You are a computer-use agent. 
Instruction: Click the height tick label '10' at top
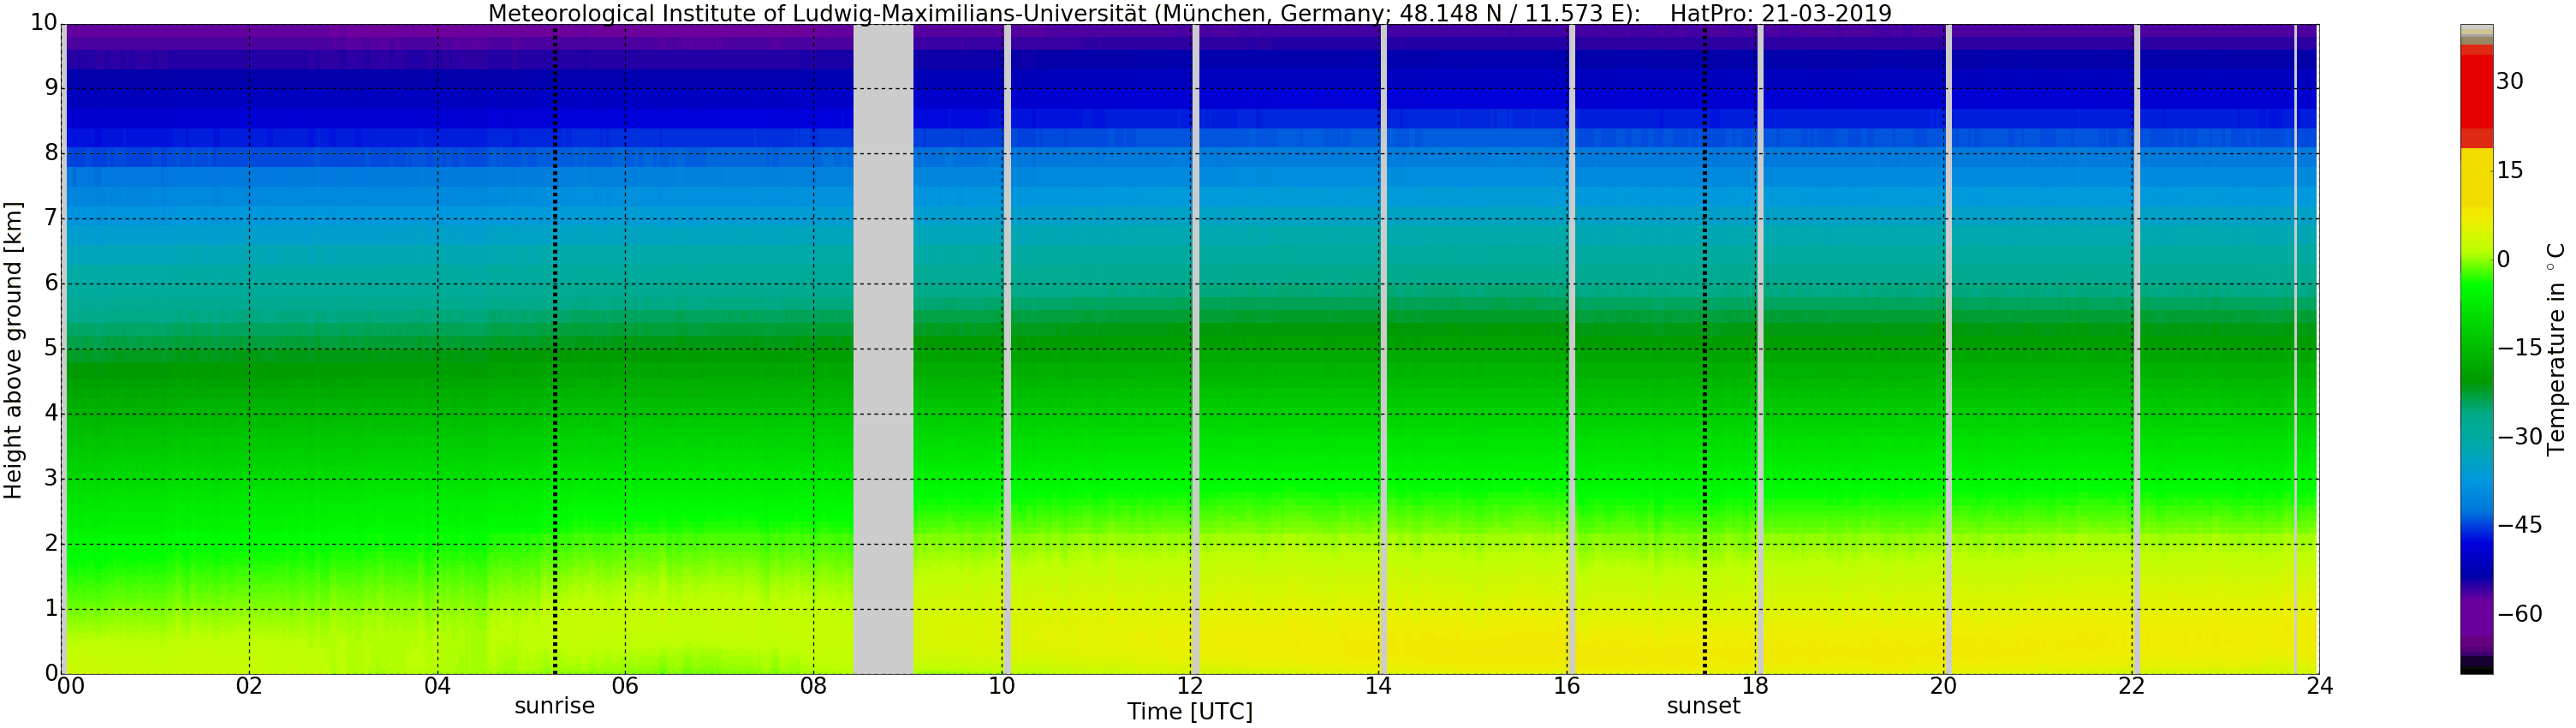click(x=44, y=24)
